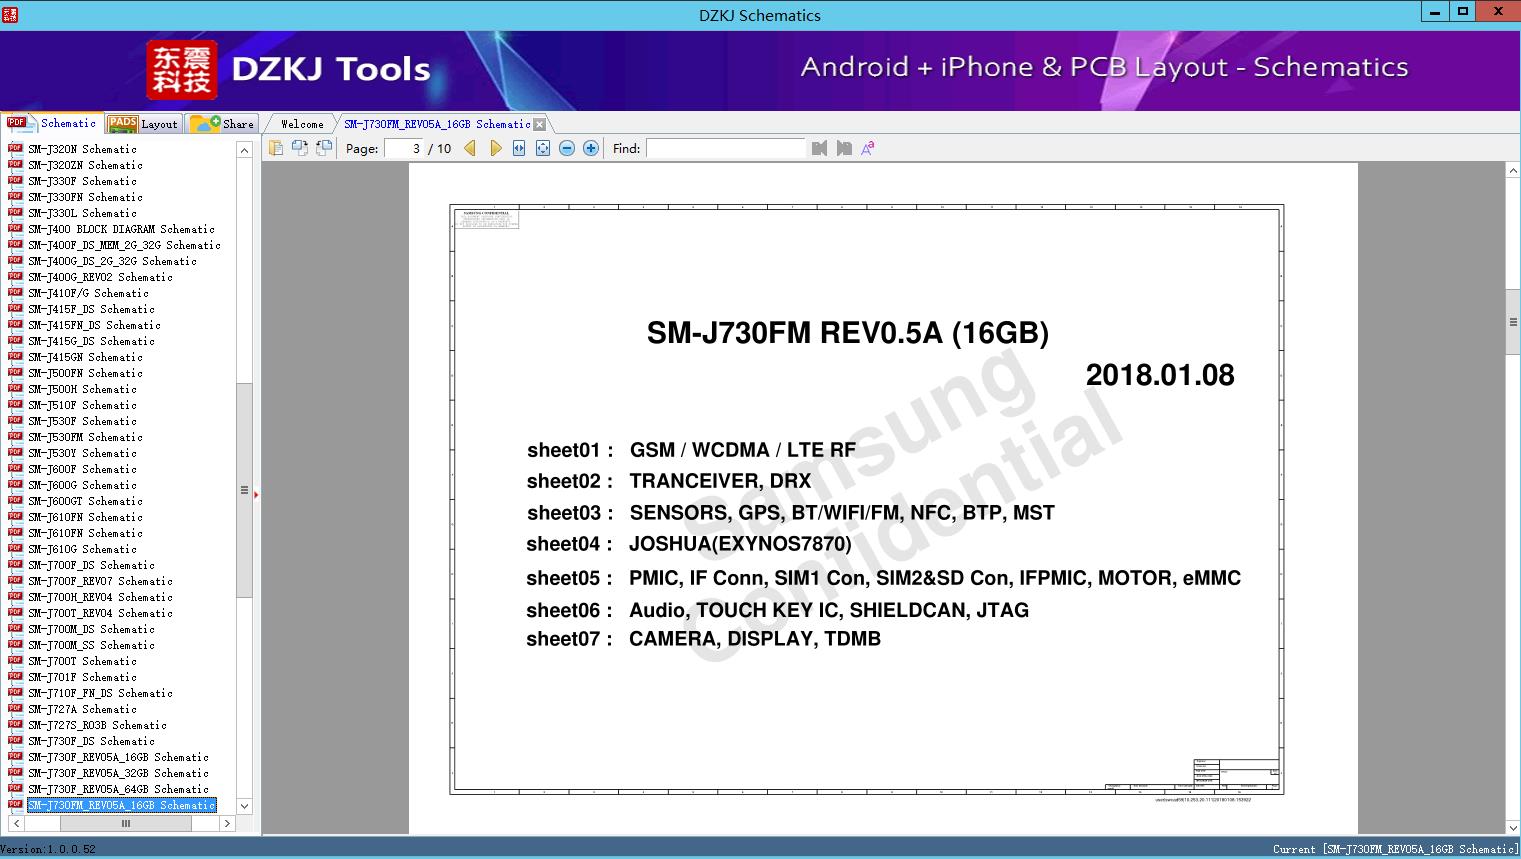Click the Current schematic status bar text

coord(1395,849)
